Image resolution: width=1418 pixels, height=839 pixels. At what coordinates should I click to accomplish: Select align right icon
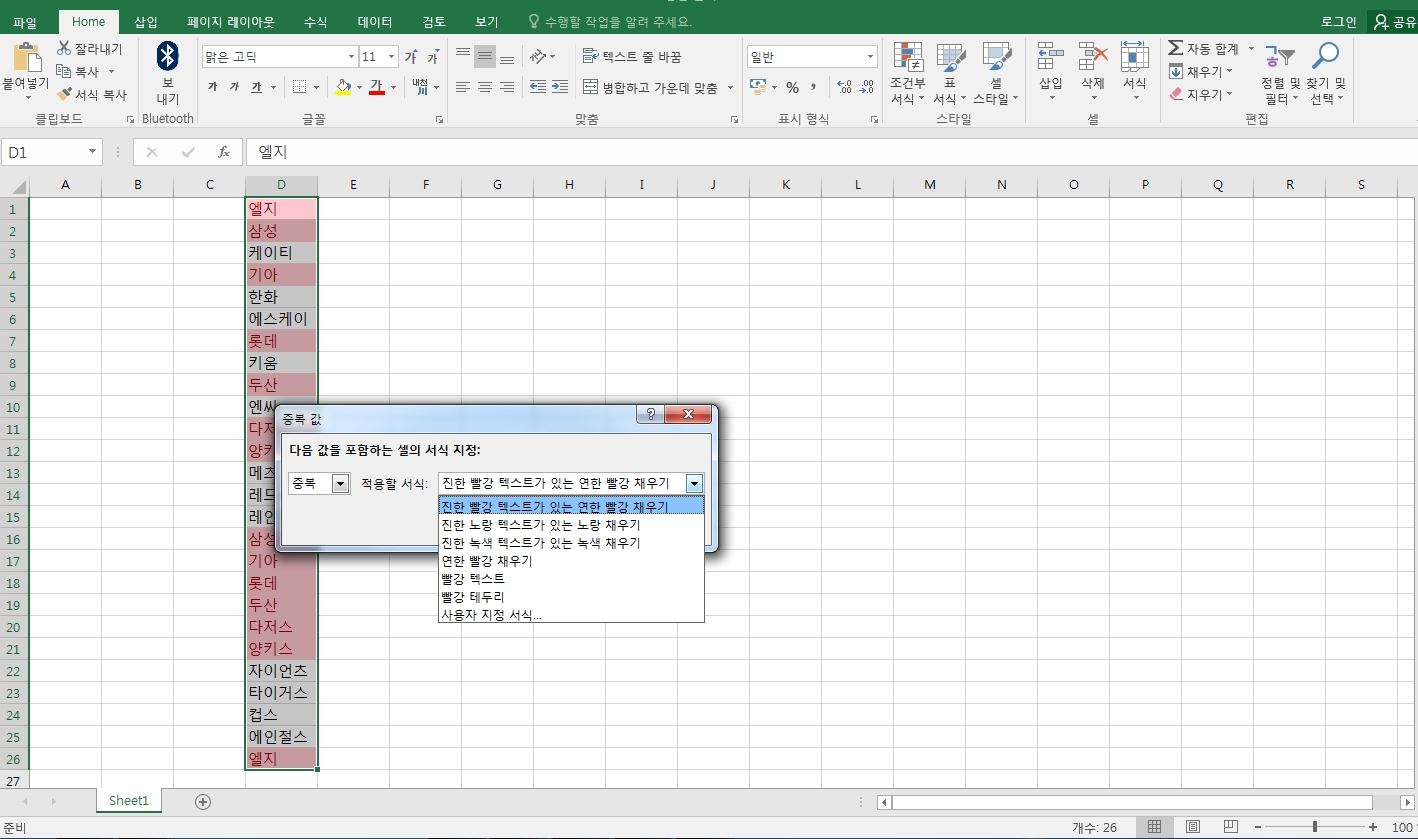point(507,87)
